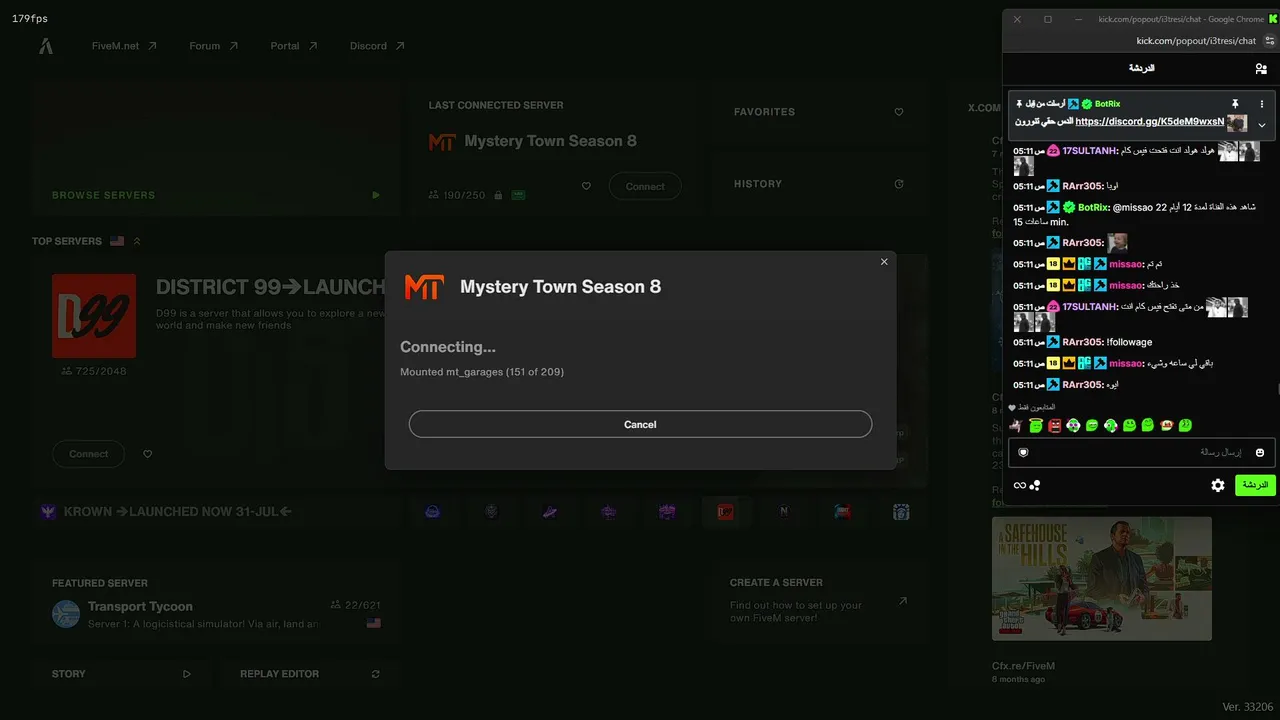Screen dimensions: 1280x720
Task: Open the Safehouse in the Hills news image
Action: pos(1102,578)
